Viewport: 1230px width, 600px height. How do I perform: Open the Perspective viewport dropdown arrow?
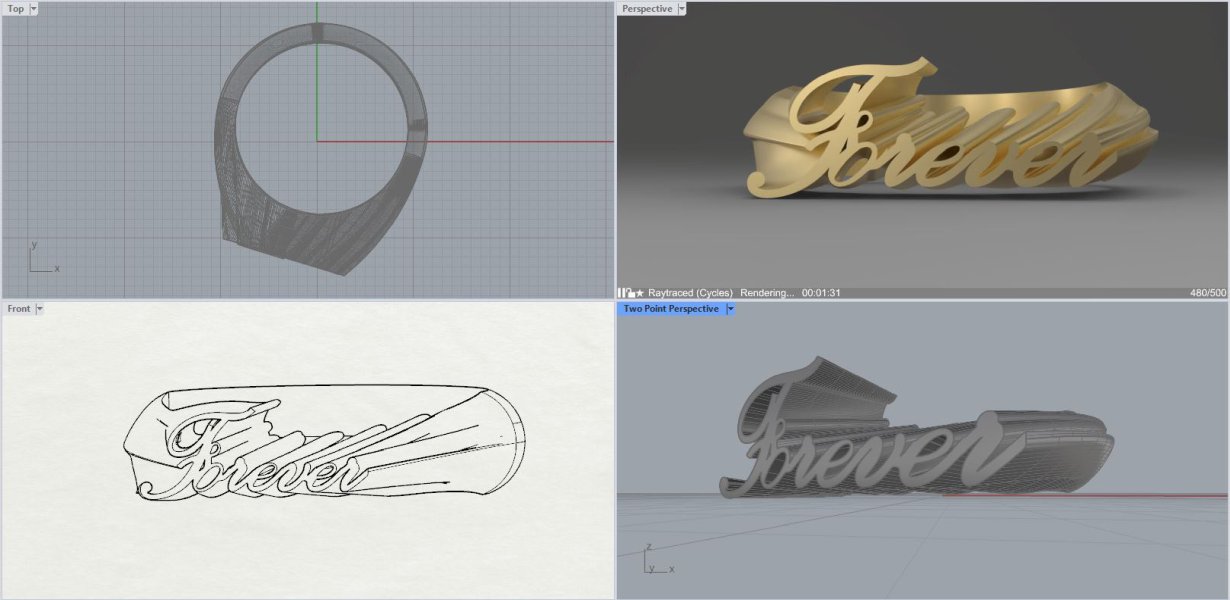coord(682,9)
